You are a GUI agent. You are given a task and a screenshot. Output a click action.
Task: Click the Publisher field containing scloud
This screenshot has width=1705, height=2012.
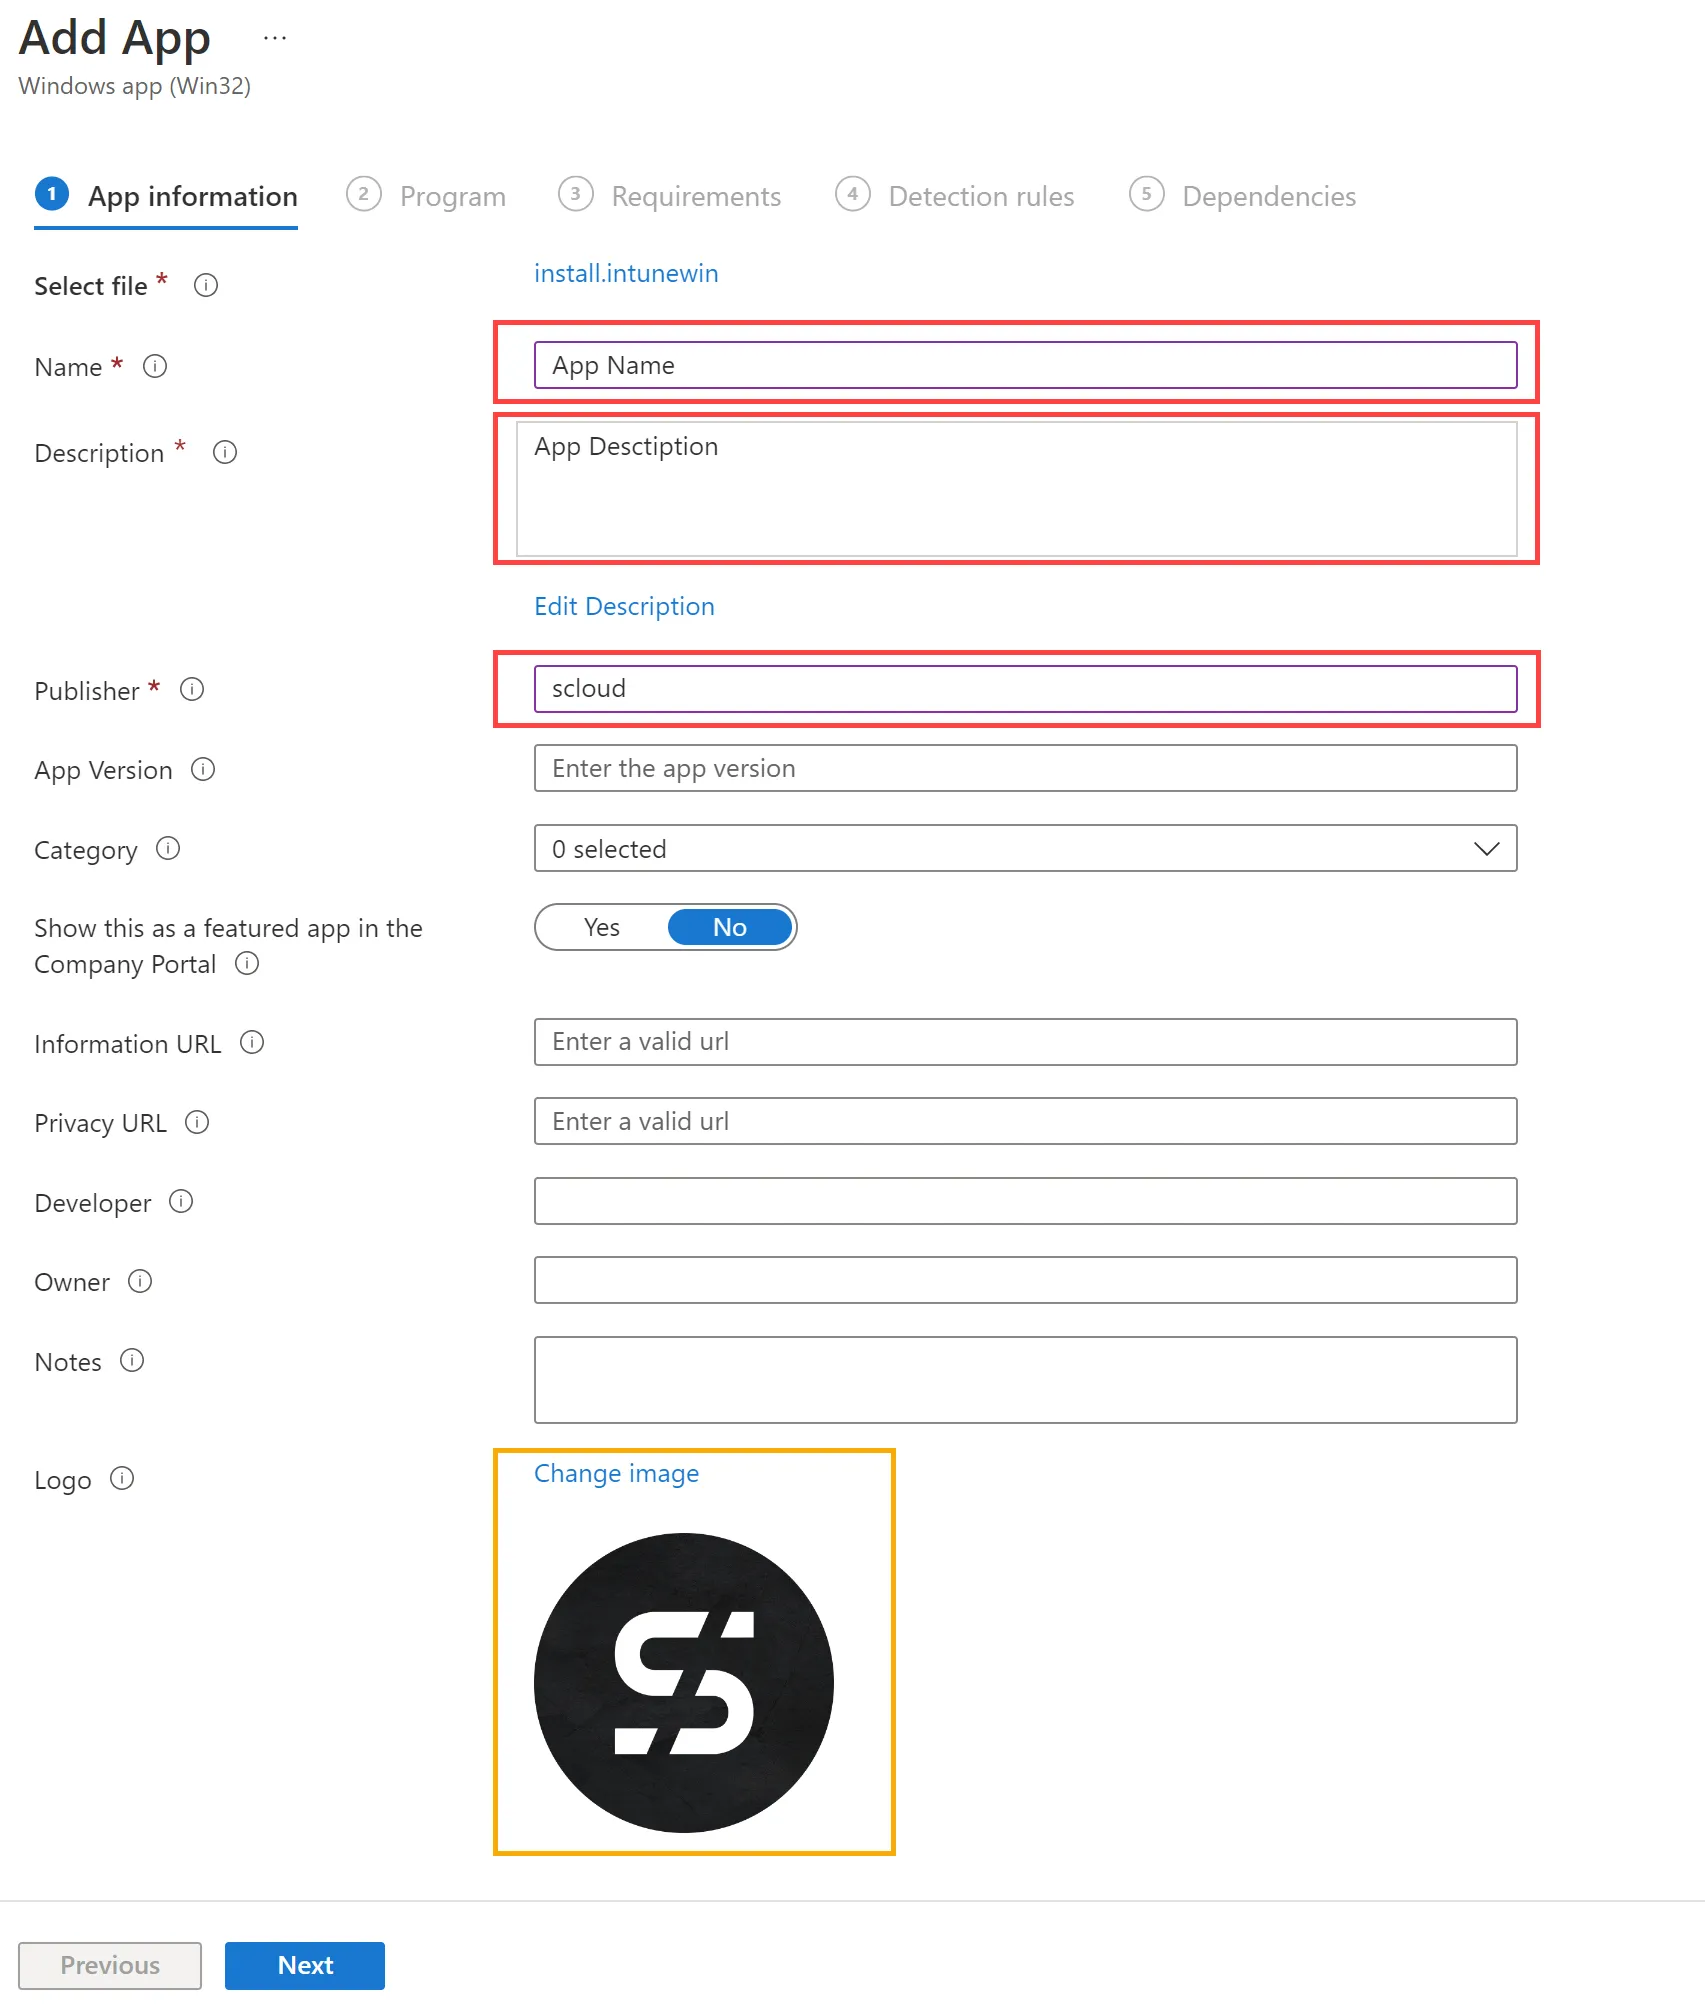click(1025, 689)
